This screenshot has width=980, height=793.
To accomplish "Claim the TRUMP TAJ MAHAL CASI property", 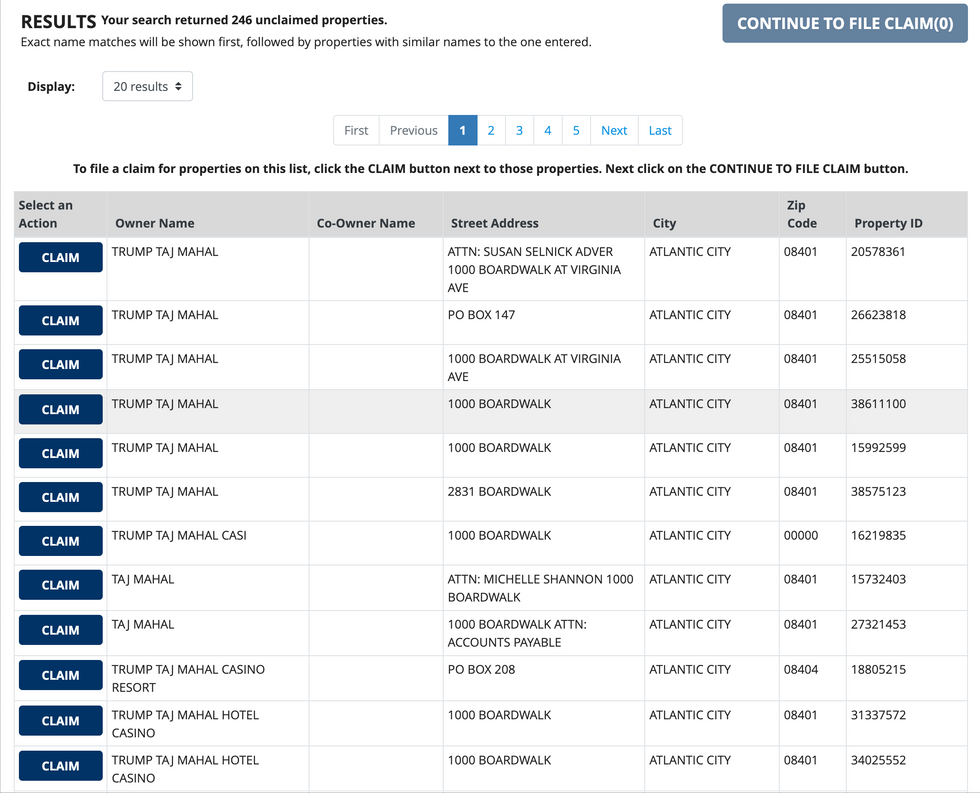I will coord(61,541).
